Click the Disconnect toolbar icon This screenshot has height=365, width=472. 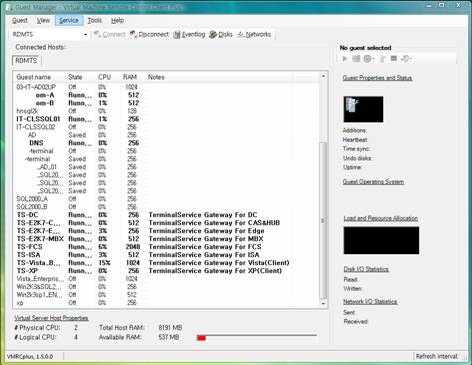pos(149,34)
